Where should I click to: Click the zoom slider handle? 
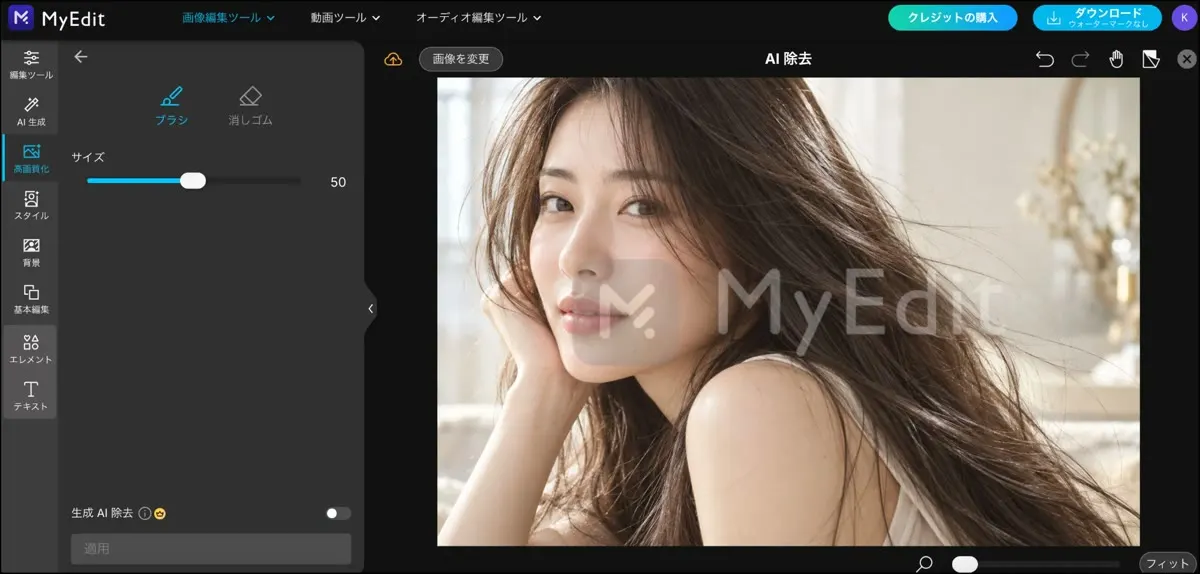965,564
